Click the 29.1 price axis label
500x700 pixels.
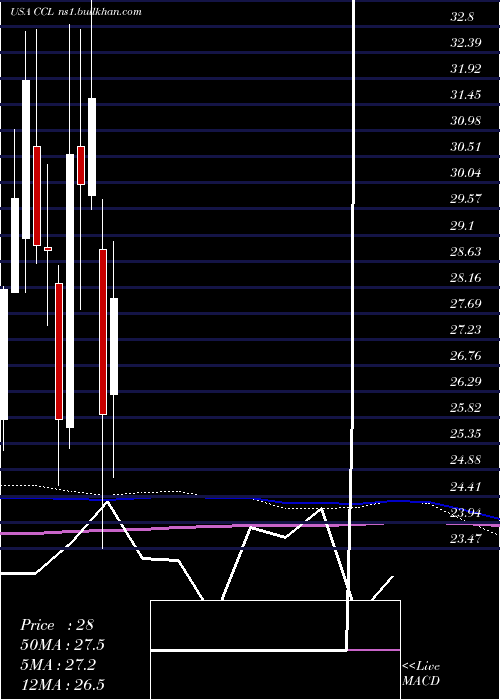(462, 225)
